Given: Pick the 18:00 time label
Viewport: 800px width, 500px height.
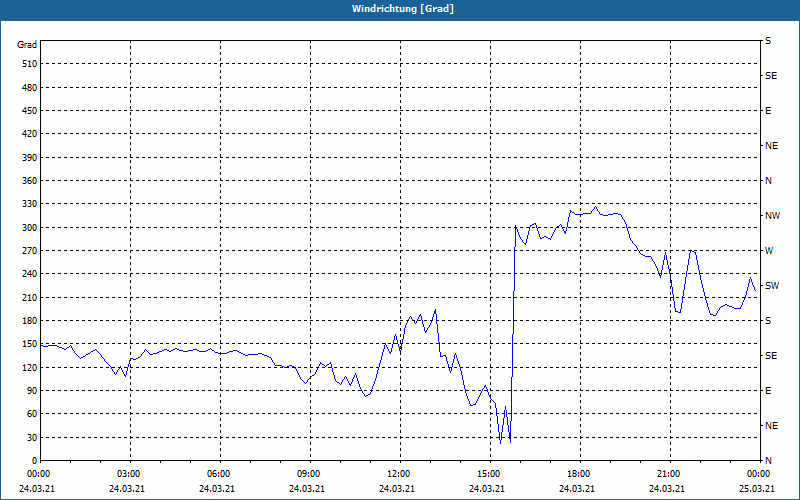Looking at the screenshot, I should [579, 474].
